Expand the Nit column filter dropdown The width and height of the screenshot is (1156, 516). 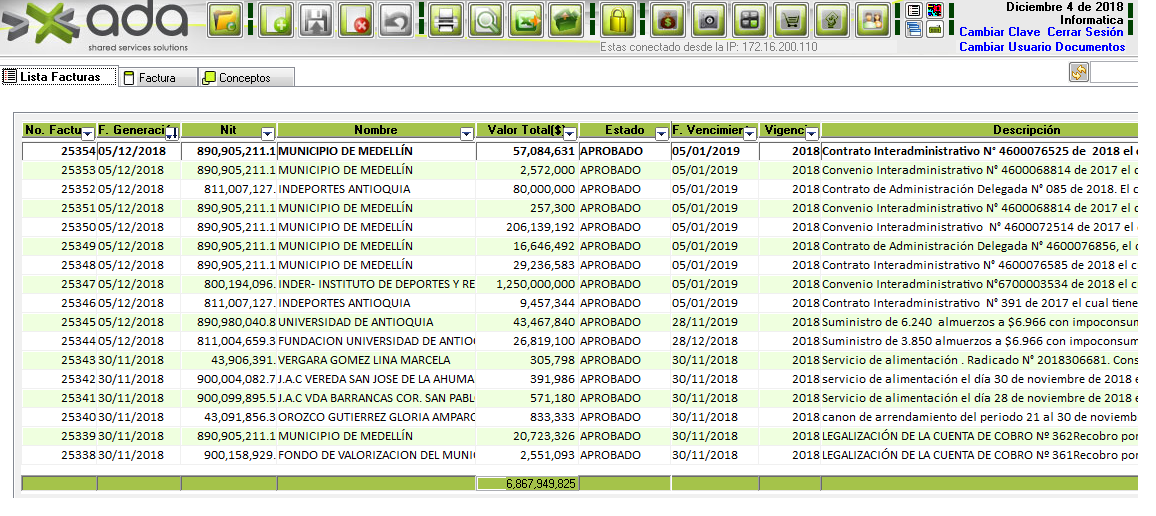point(267,133)
